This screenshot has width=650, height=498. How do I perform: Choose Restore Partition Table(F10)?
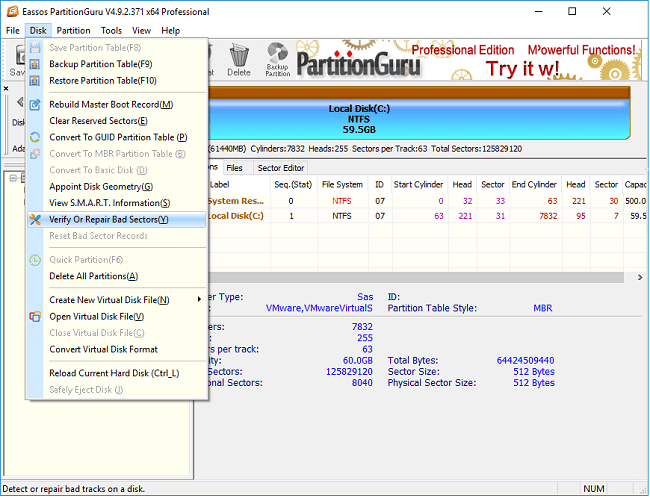point(117,81)
